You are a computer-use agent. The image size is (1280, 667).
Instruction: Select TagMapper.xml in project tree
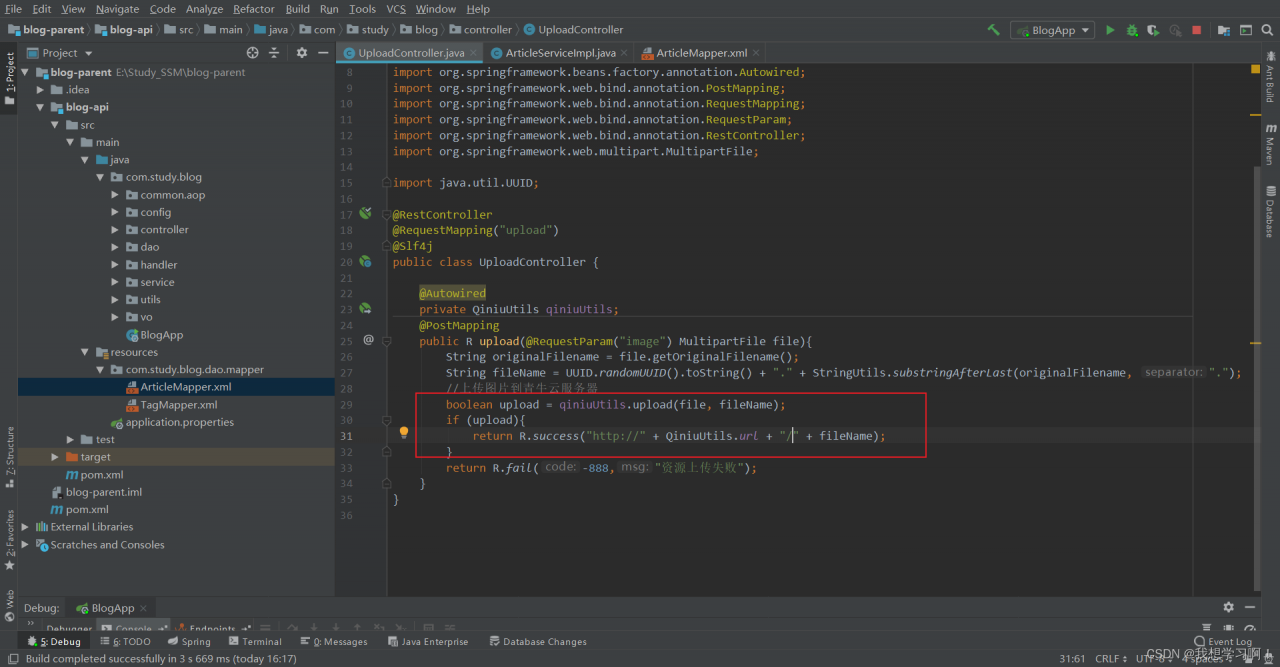tap(178, 405)
